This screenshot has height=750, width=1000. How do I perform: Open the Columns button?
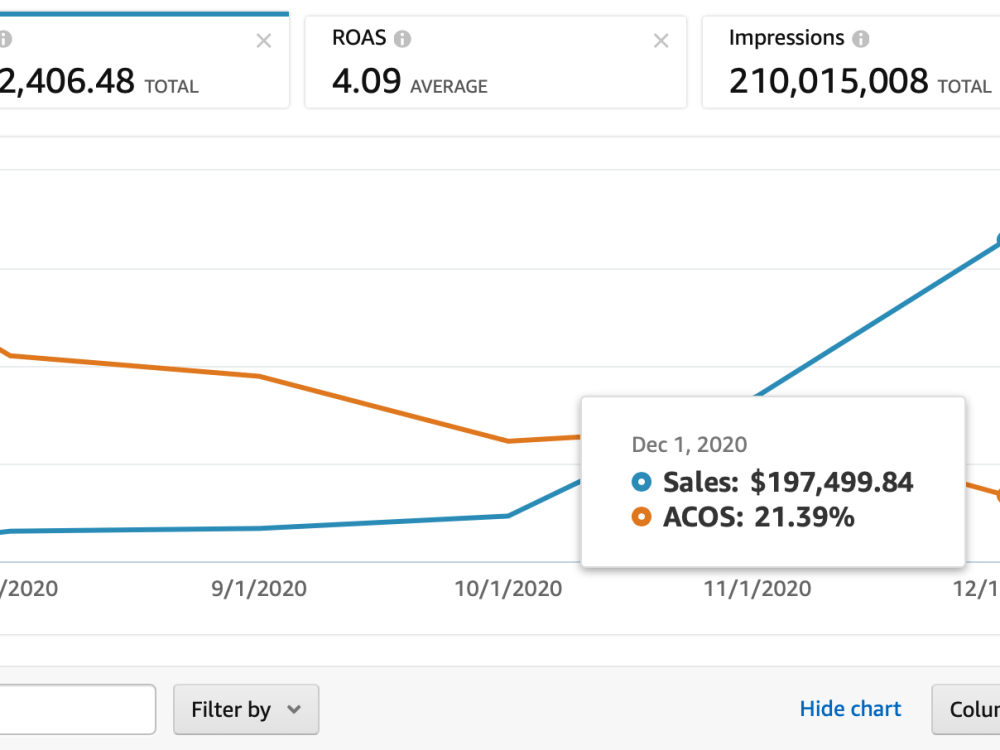click(x=966, y=709)
